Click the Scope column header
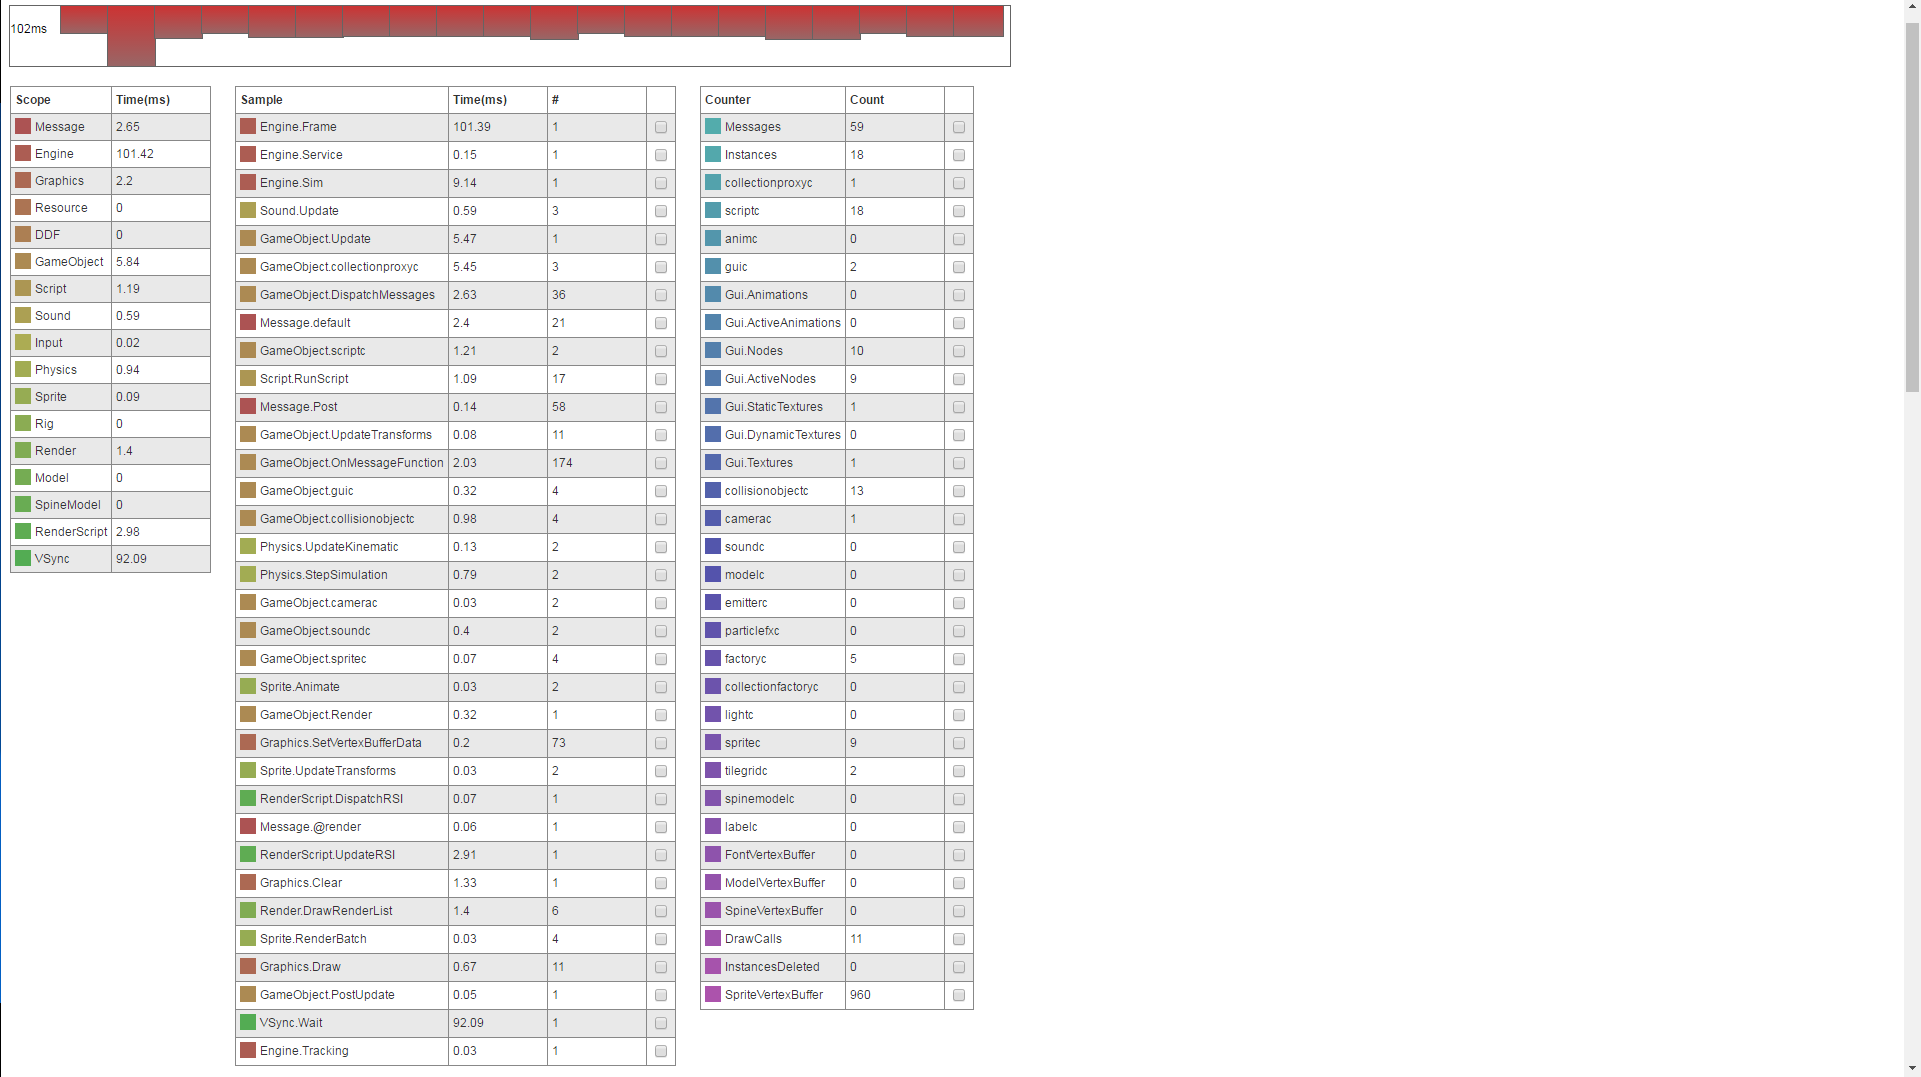Screen dimensions: 1921x1077 pyautogui.click(x=61, y=100)
